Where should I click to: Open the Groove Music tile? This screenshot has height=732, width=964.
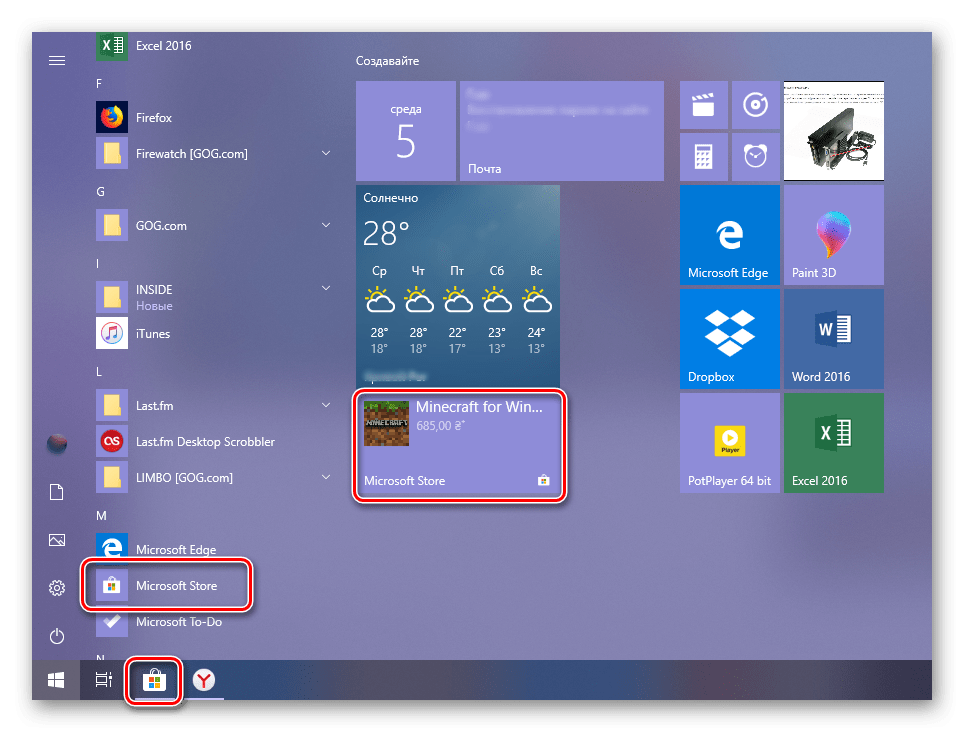(756, 105)
